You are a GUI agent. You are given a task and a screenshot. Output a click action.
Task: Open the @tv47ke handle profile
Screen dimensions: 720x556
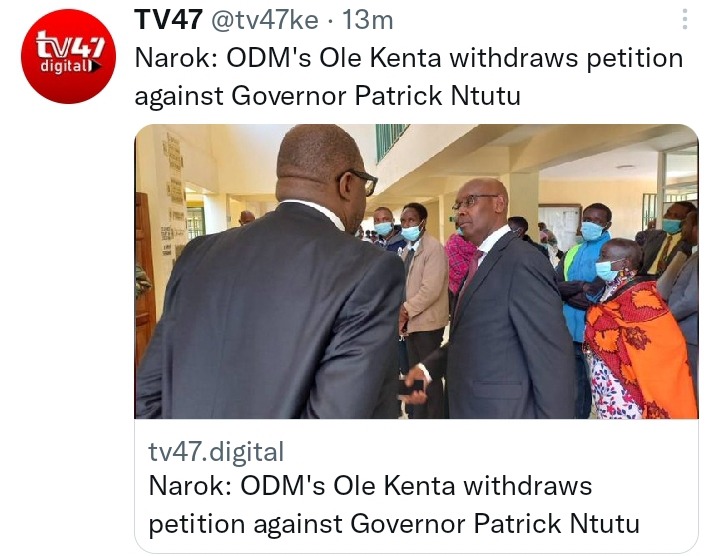coord(264,20)
